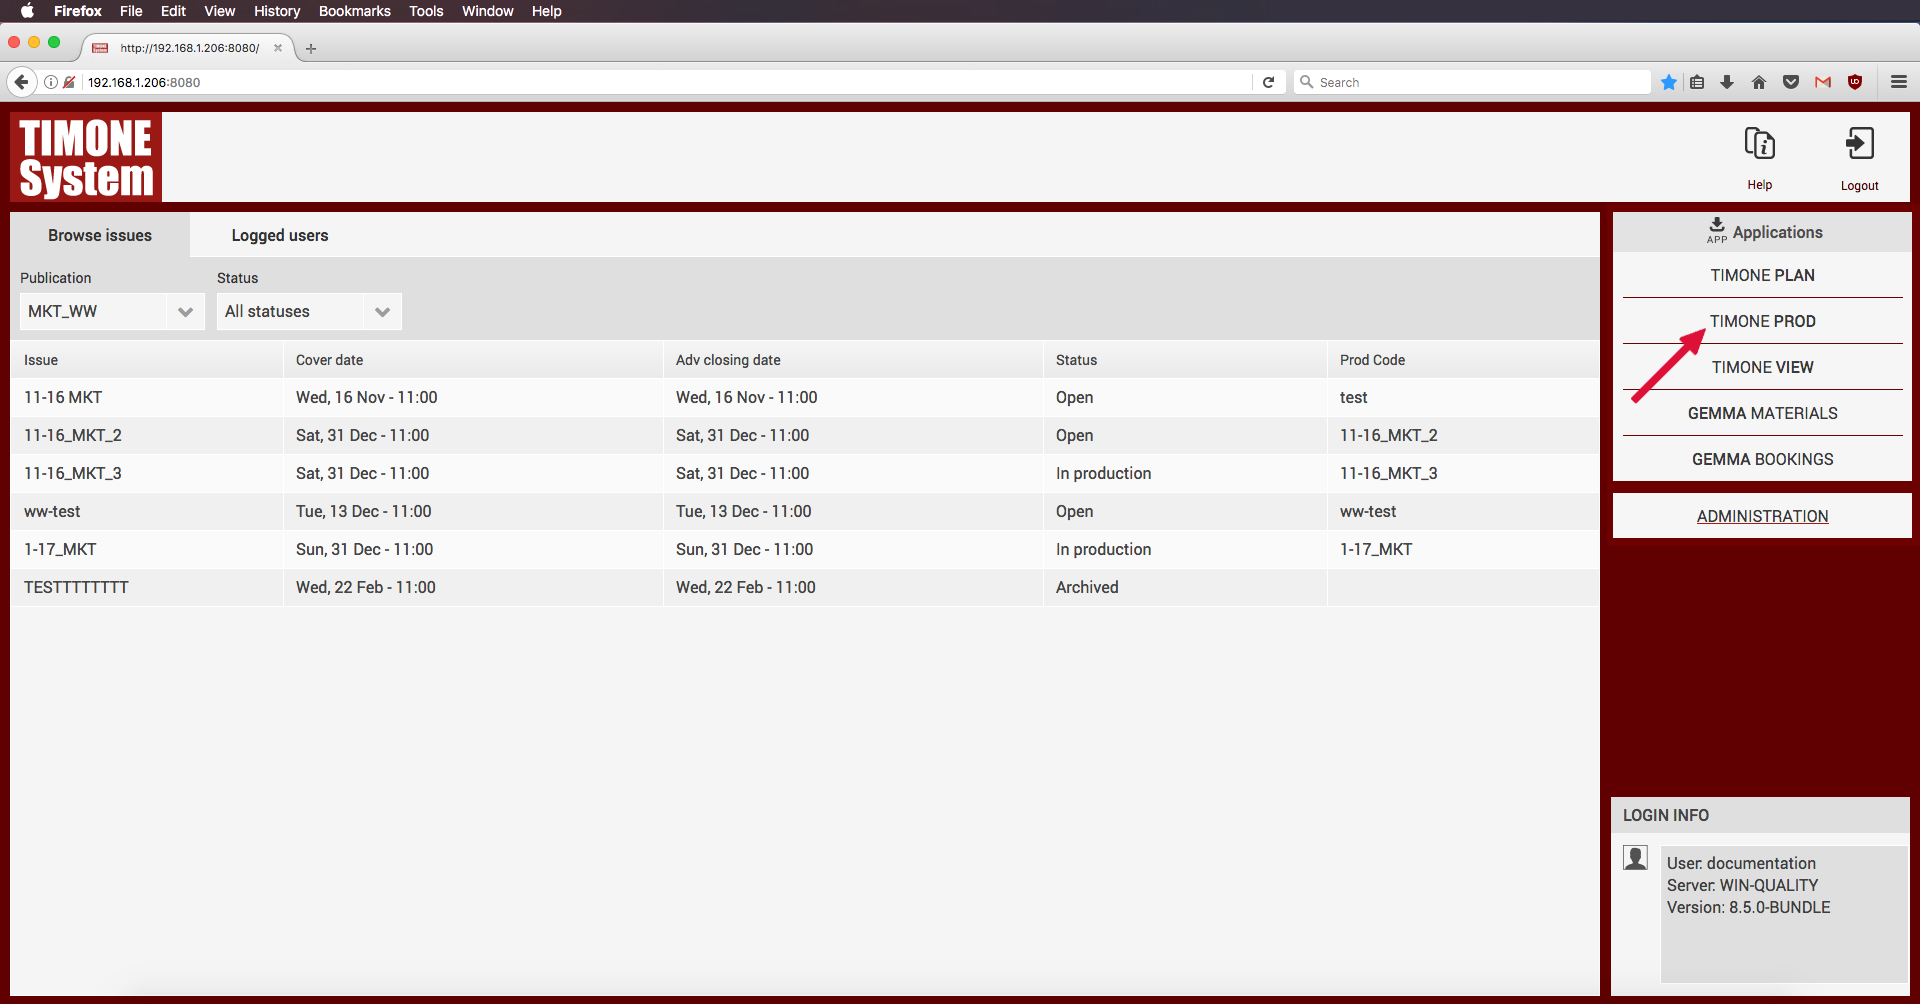Click the Pocket icon in toolbar

click(x=1791, y=82)
